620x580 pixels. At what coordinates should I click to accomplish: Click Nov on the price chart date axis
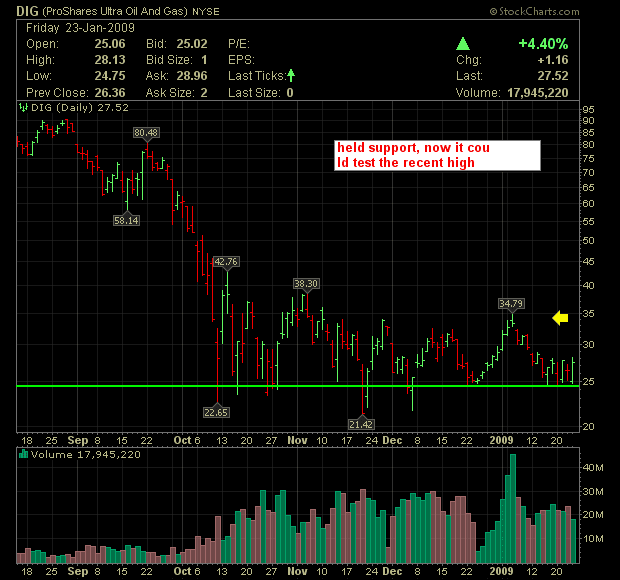(297, 440)
